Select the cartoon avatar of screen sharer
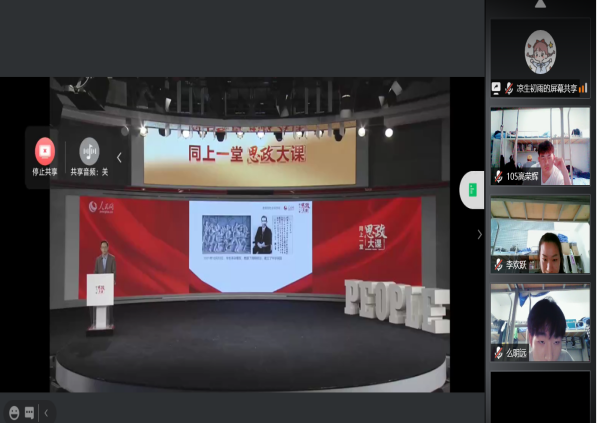 pos(540,52)
